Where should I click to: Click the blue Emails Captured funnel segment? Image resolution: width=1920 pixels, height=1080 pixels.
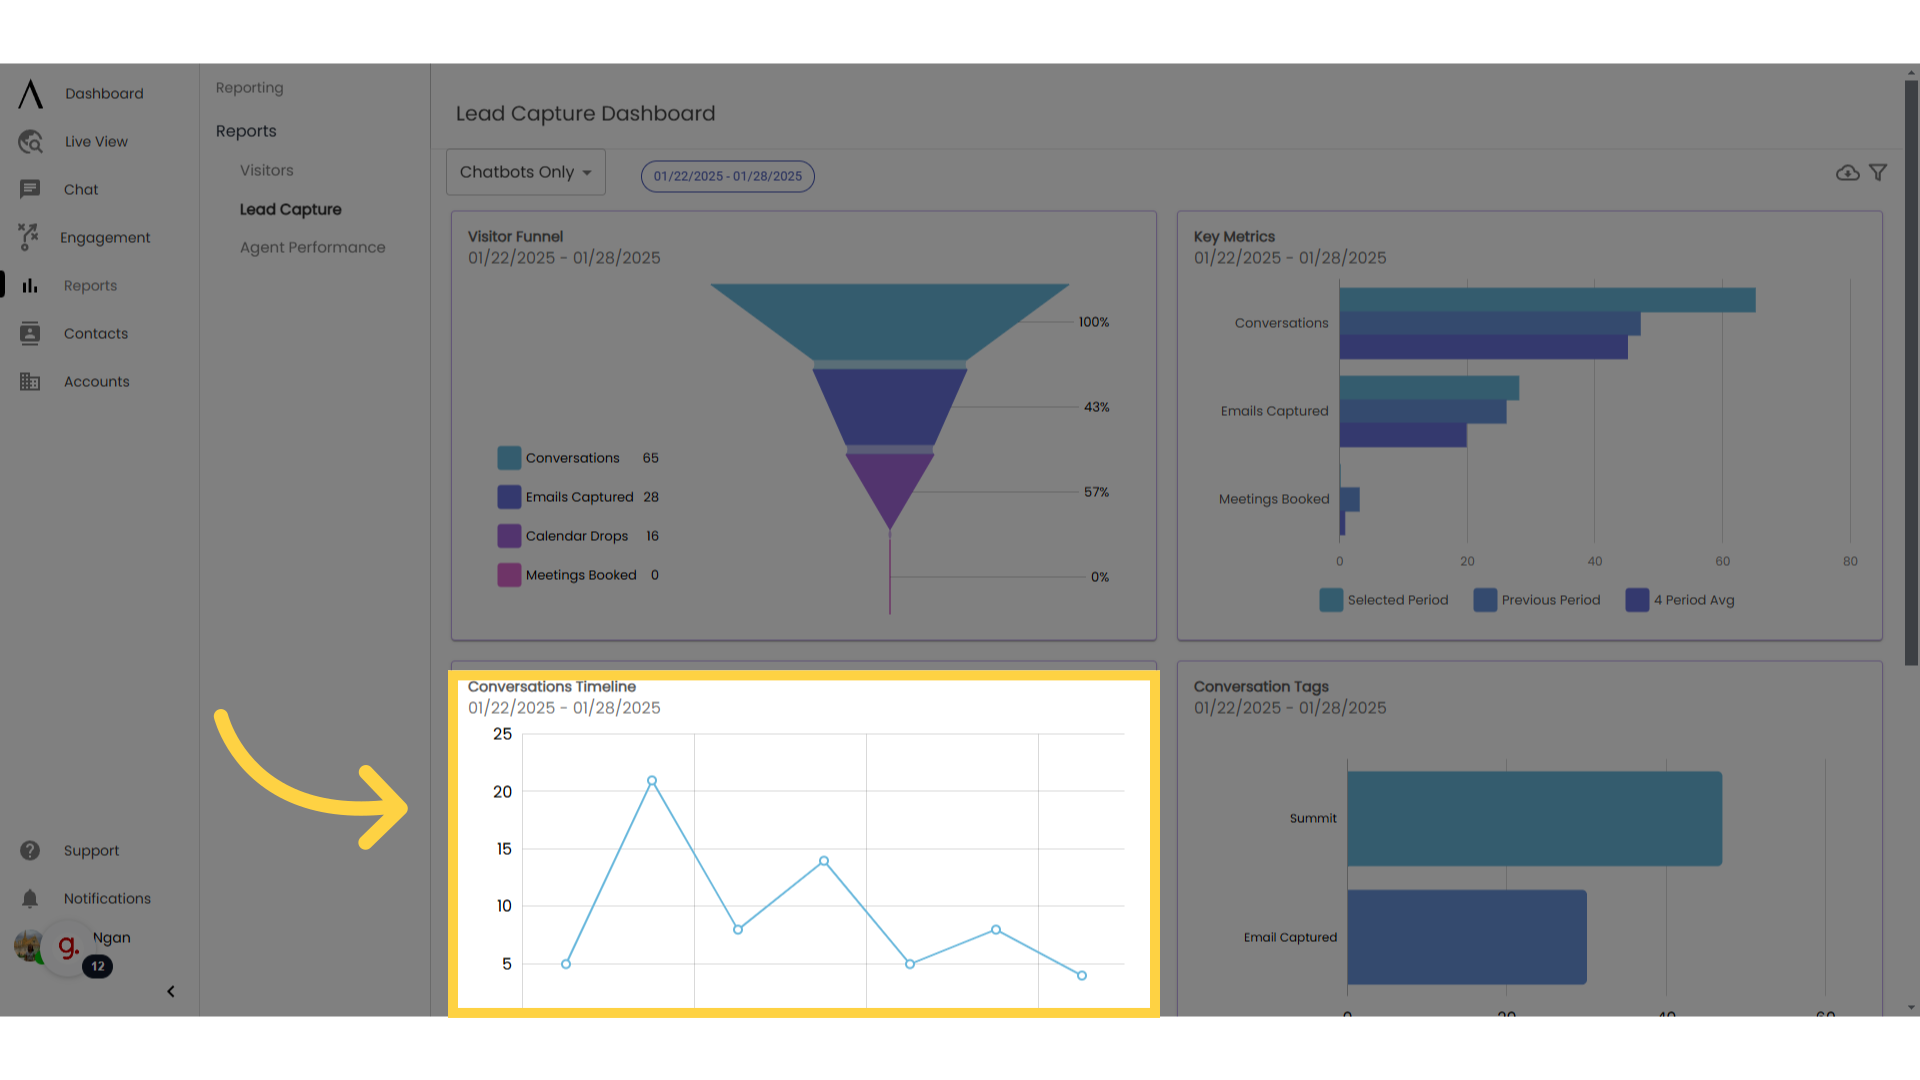point(890,405)
